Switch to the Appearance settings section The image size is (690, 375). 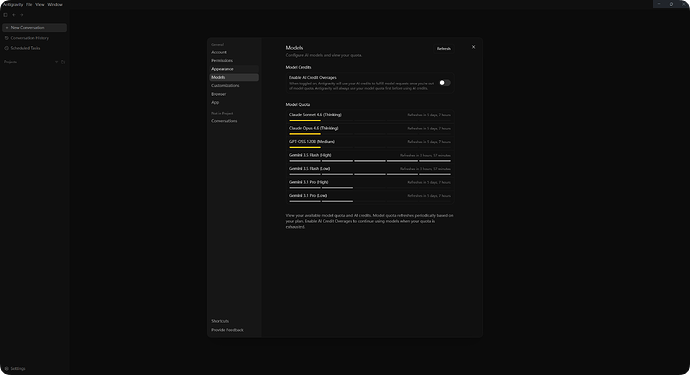click(234, 69)
